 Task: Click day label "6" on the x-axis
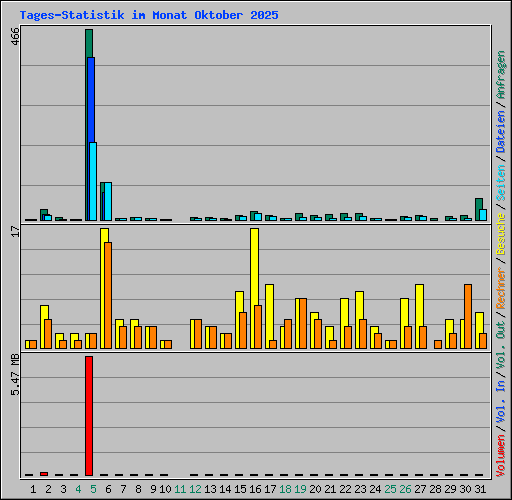[x=108, y=489]
